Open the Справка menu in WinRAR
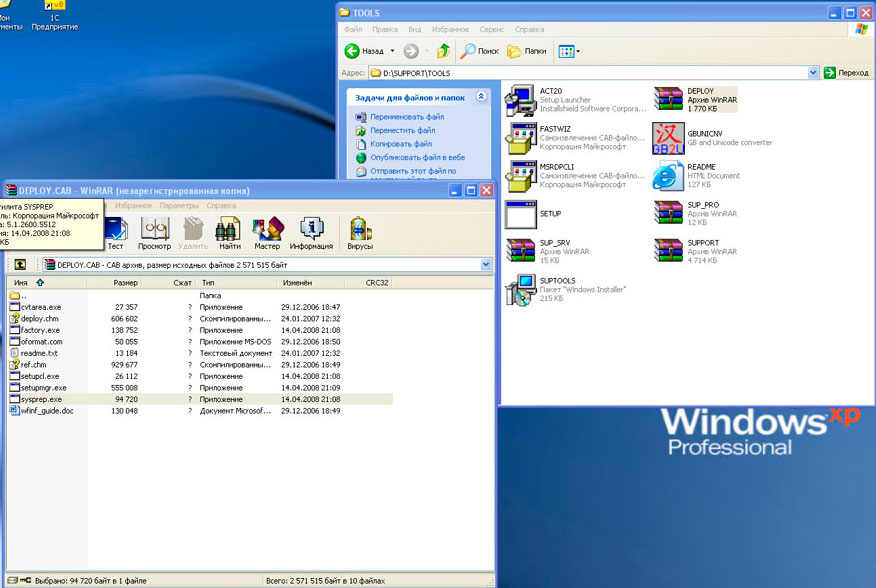876x588 pixels. (x=221, y=206)
